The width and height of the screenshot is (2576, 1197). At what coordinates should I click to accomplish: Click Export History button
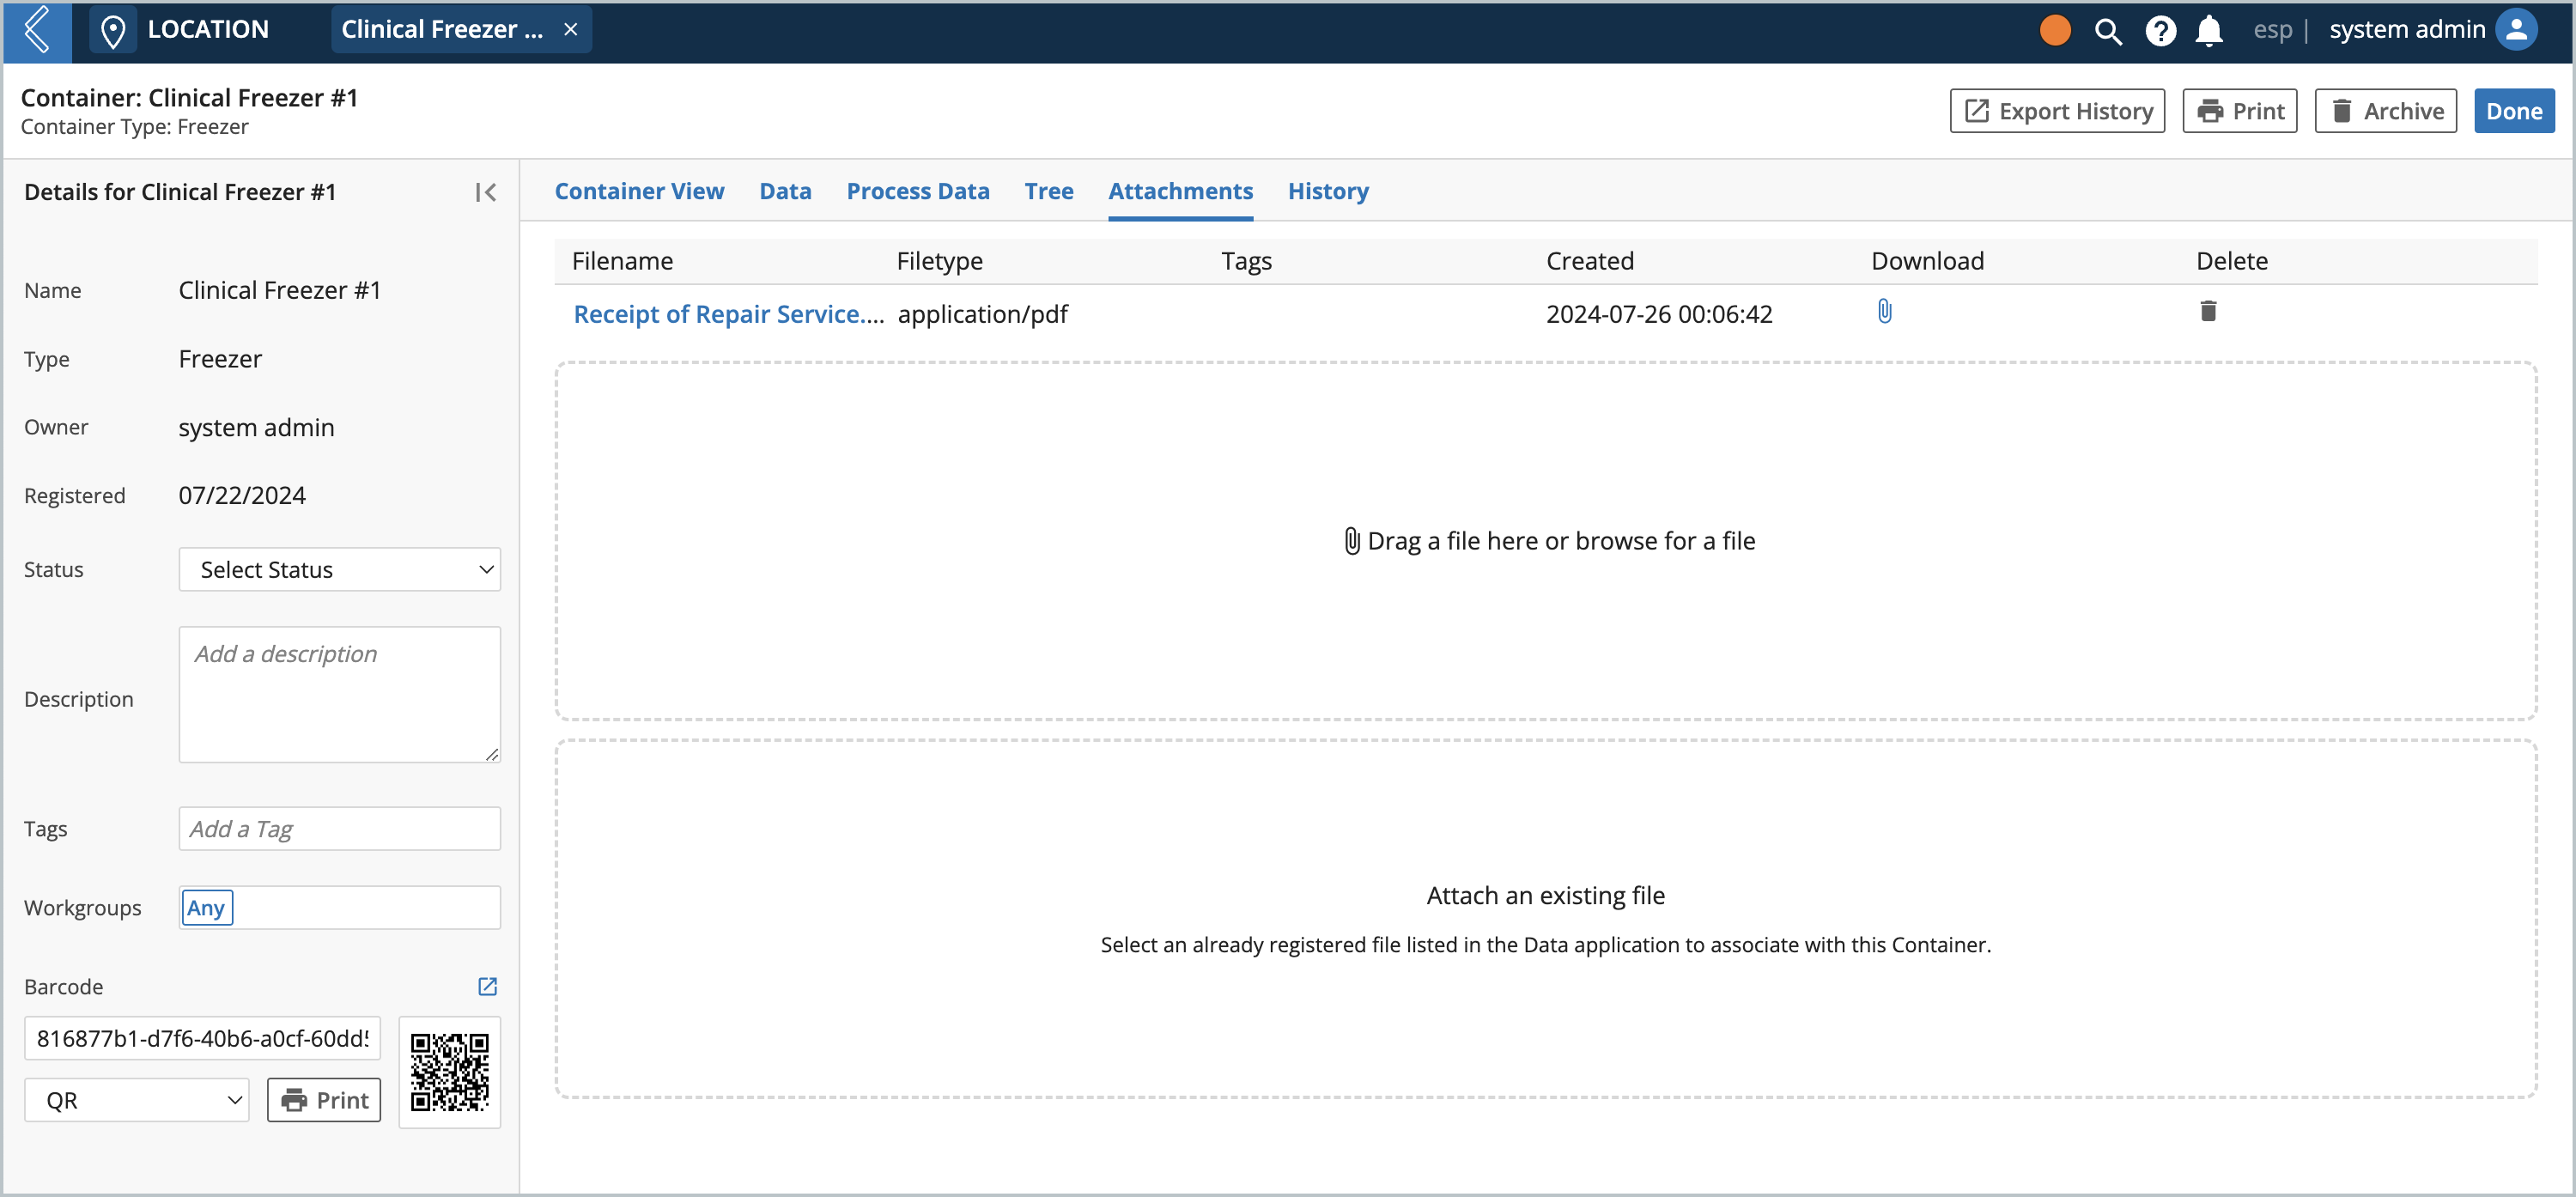click(2057, 111)
